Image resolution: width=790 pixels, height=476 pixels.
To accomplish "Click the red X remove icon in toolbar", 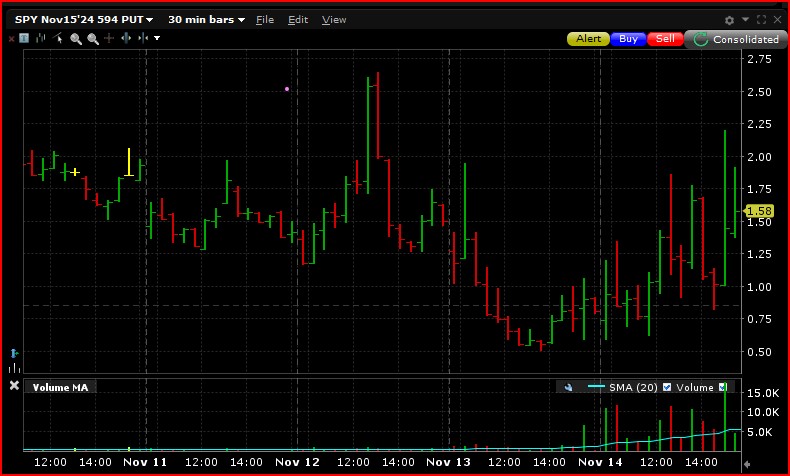I will [x=11, y=38].
